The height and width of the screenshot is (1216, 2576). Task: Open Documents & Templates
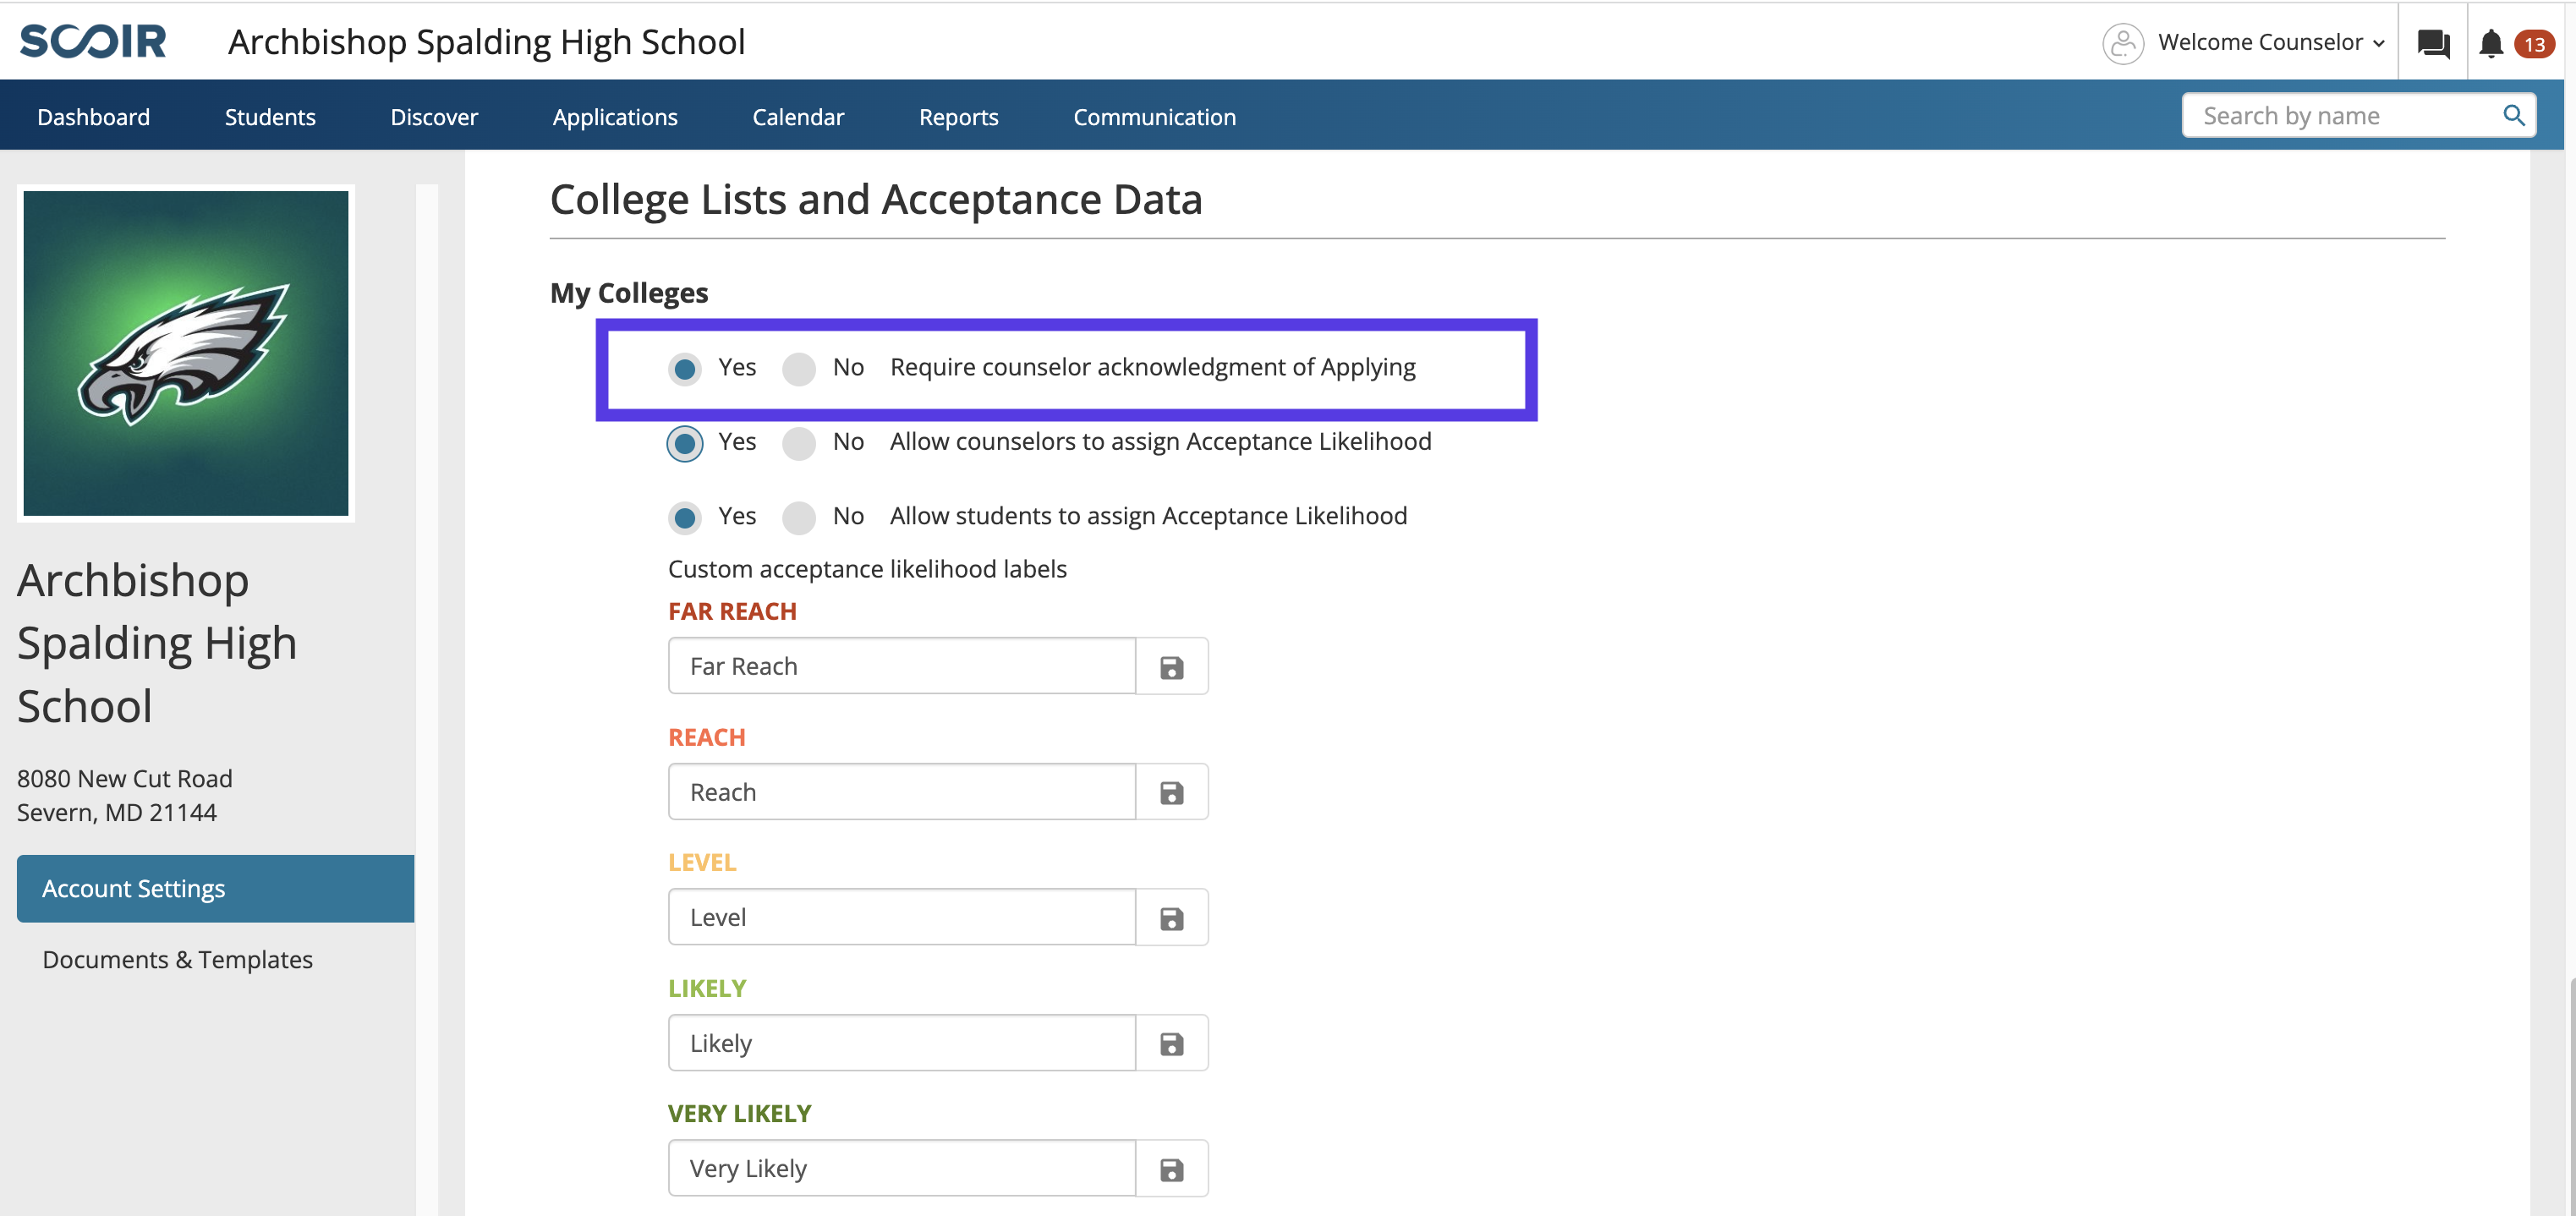pos(178,960)
